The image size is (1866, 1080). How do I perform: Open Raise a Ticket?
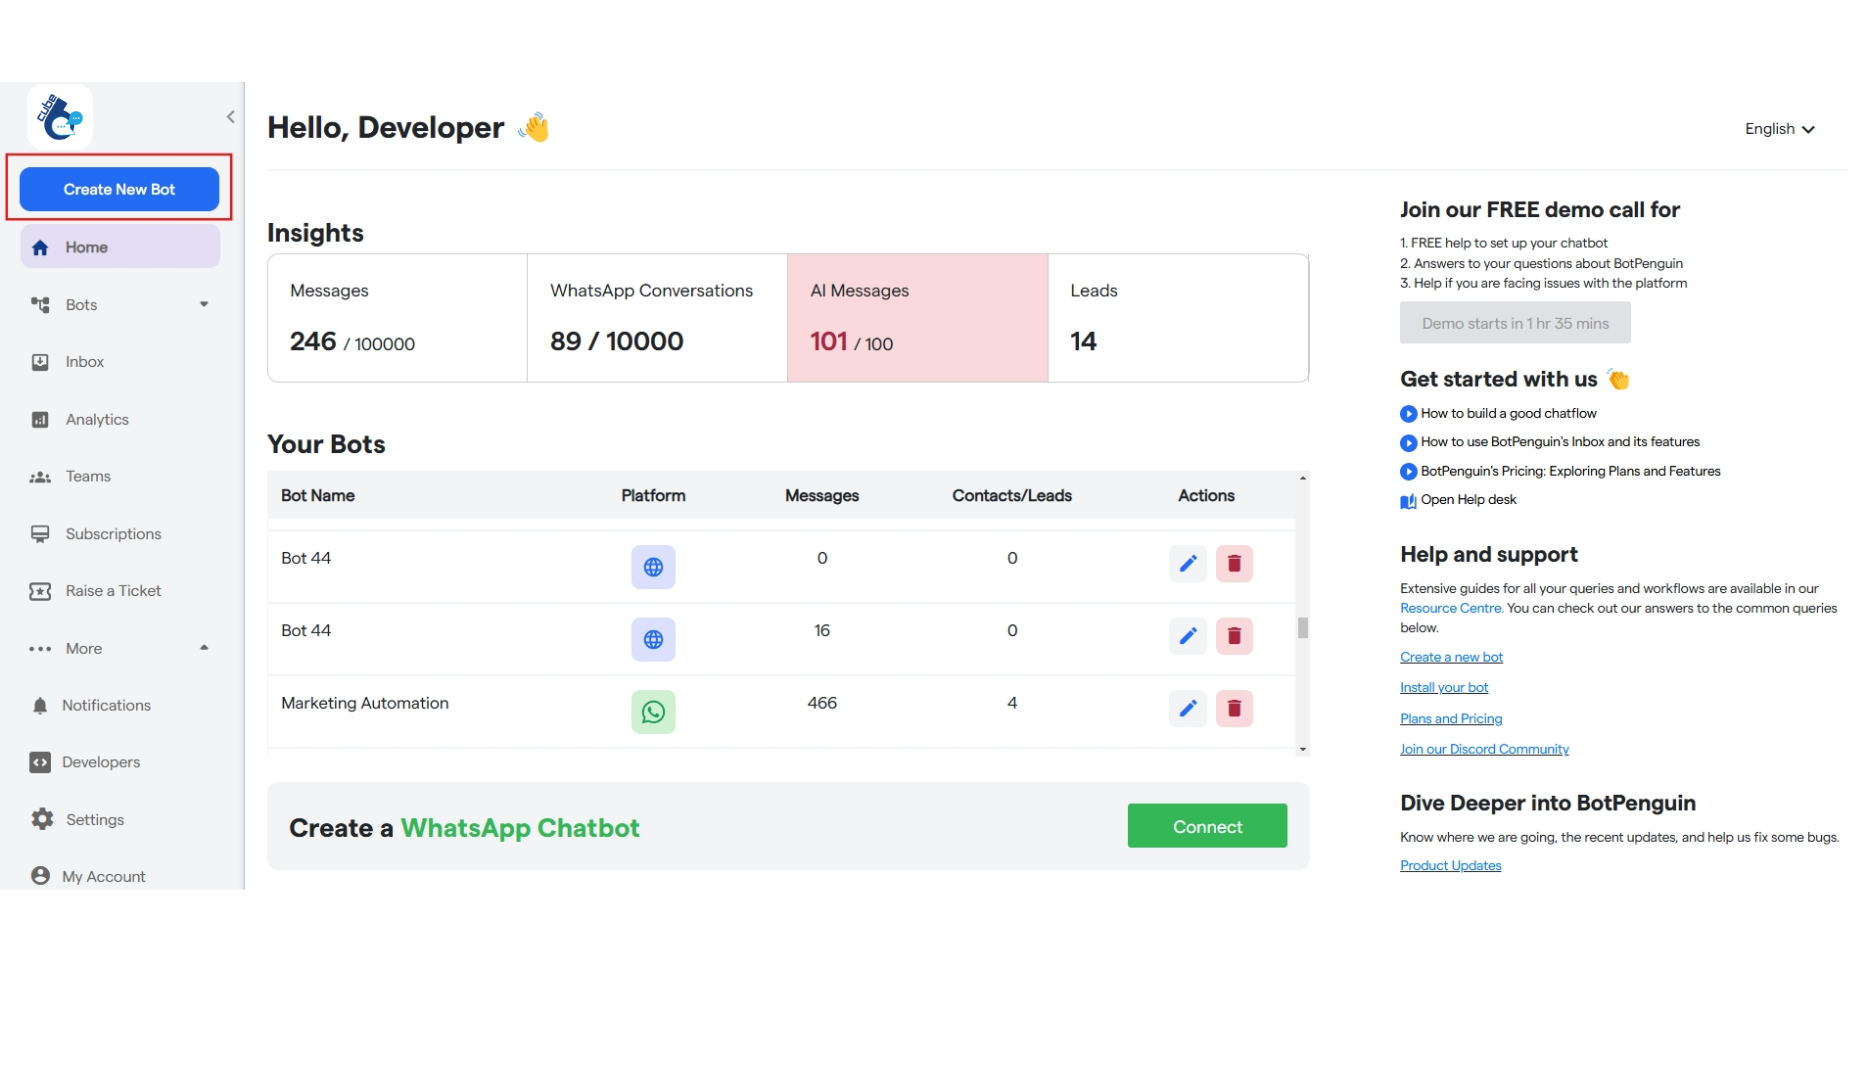(x=112, y=590)
